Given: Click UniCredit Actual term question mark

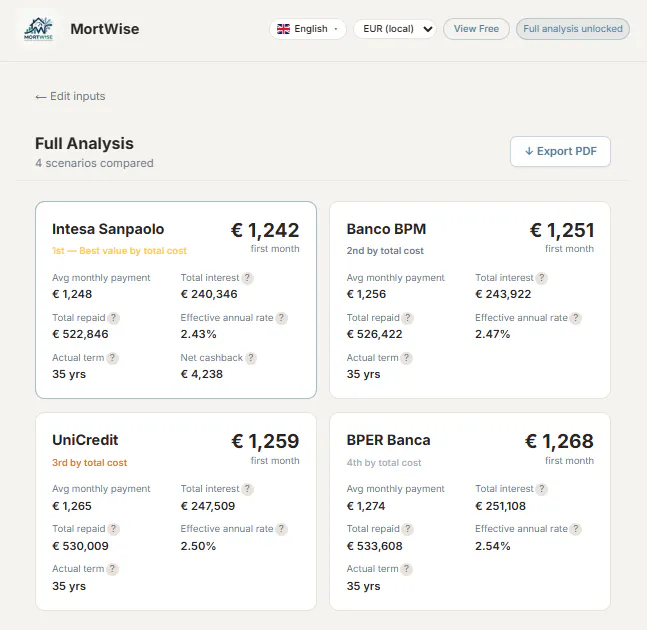Looking at the screenshot, I should (112, 569).
